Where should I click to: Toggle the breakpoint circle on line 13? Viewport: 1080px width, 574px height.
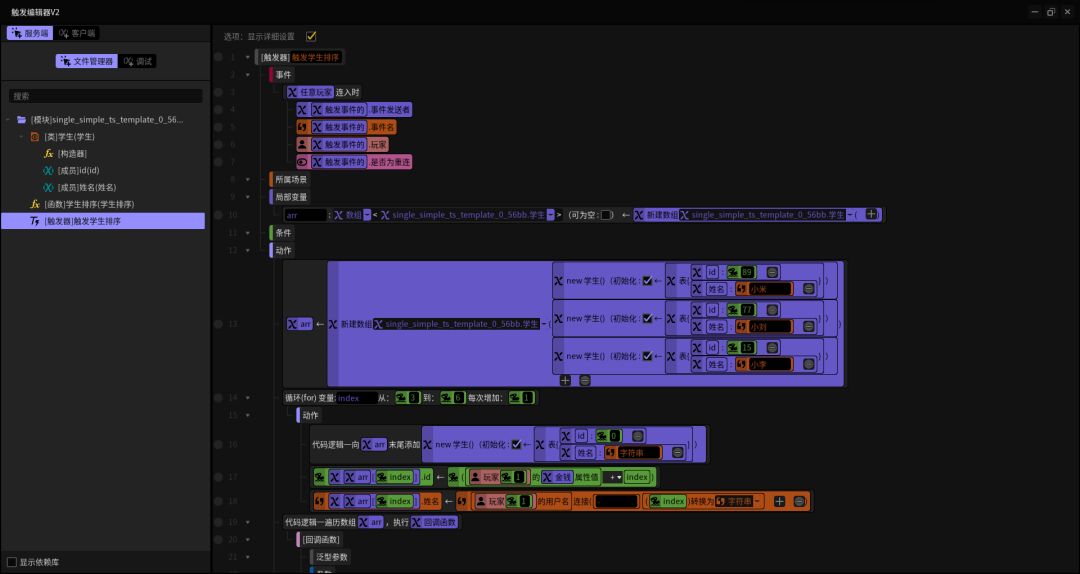point(218,324)
